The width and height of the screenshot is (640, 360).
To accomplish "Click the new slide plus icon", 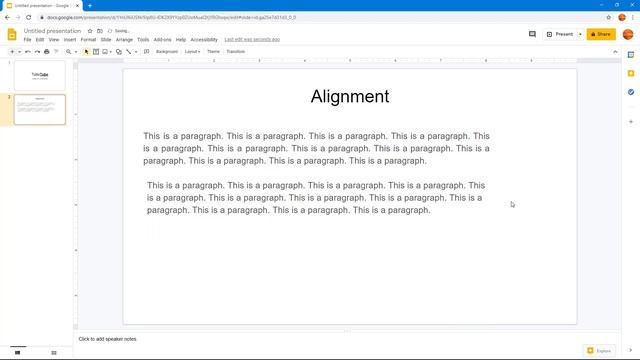I will [x=12, y=52].
